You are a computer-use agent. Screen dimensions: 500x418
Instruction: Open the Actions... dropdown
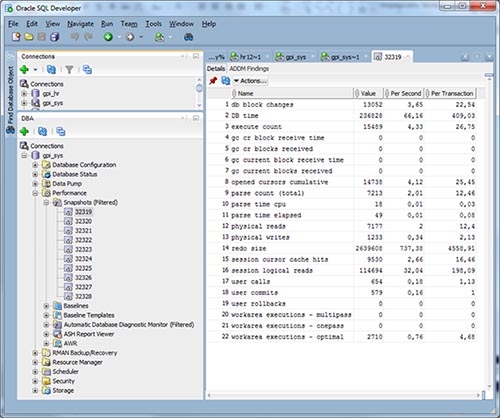tap(250, 81)
